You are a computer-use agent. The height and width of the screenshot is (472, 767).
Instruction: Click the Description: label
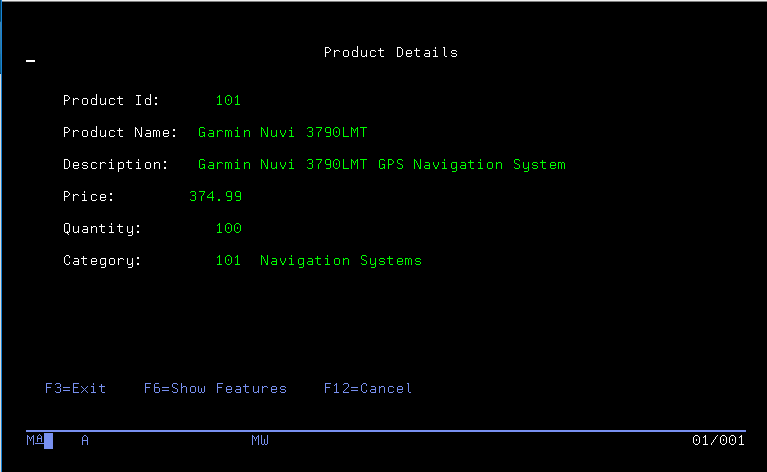[115, 165]
